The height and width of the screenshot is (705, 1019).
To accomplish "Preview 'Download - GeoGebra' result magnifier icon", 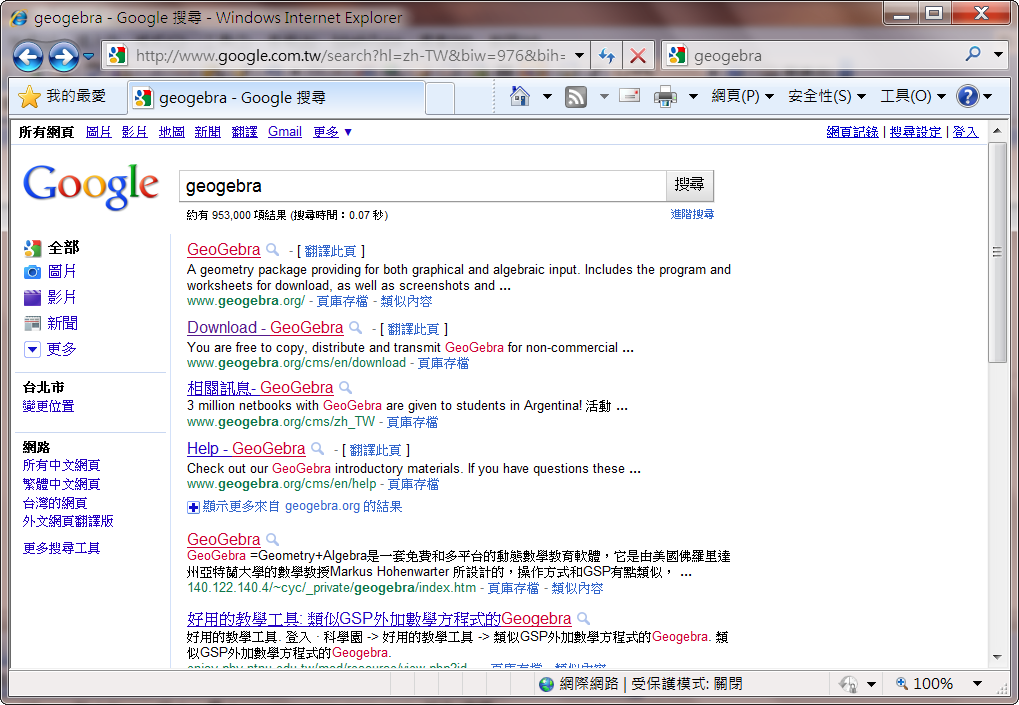I will pyautogui.click(x=355, y=327).
